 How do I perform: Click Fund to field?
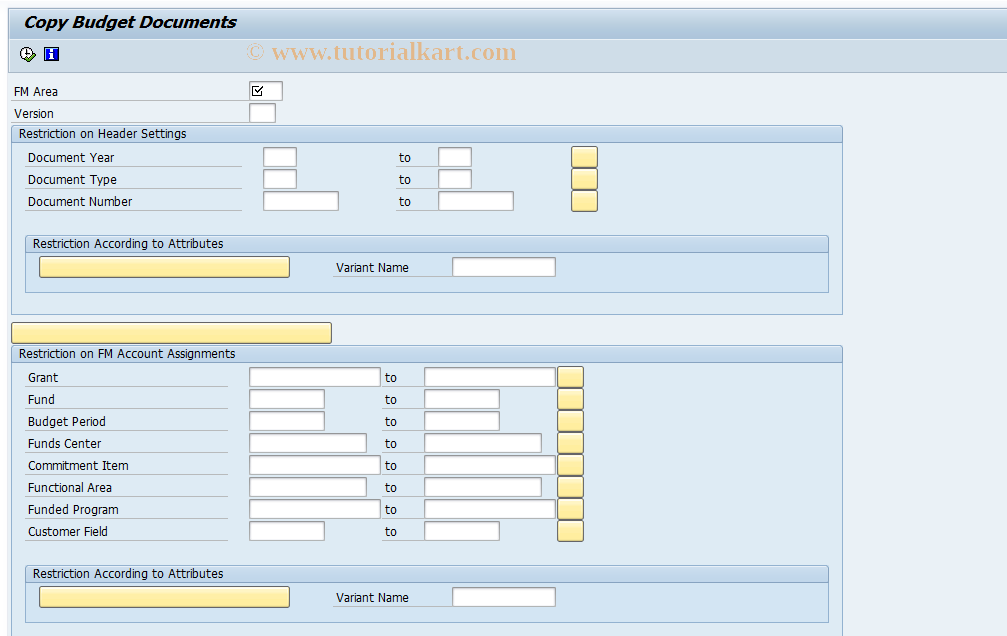pyautogui.click(x=462, y=399)
